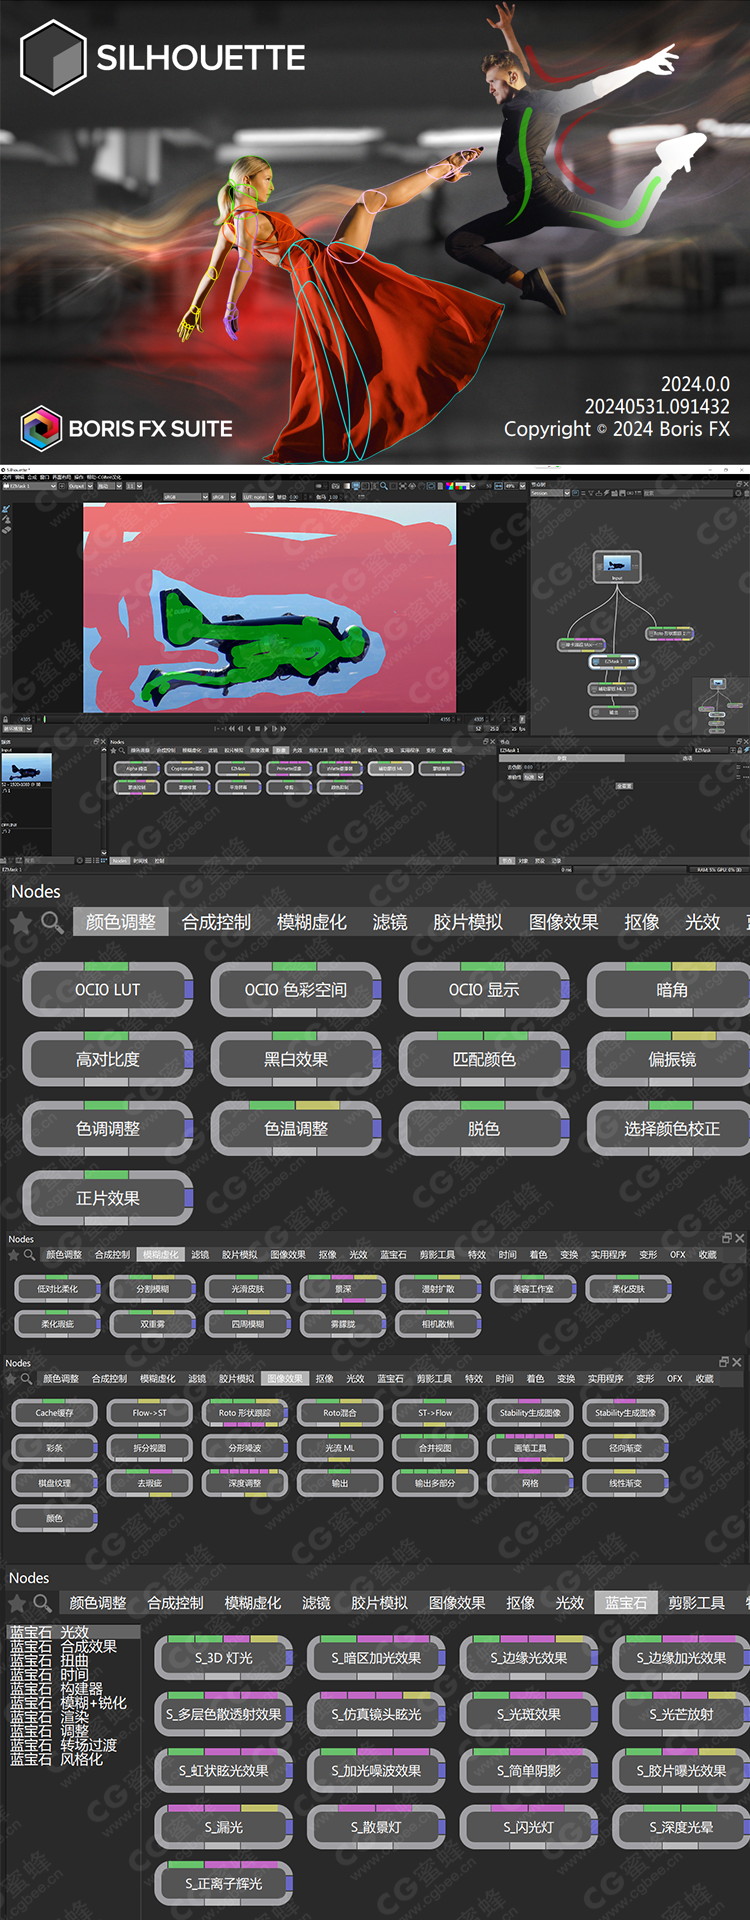
Task: Select the S_仿真镜头眩光 node
Action: coord(377,1715)
